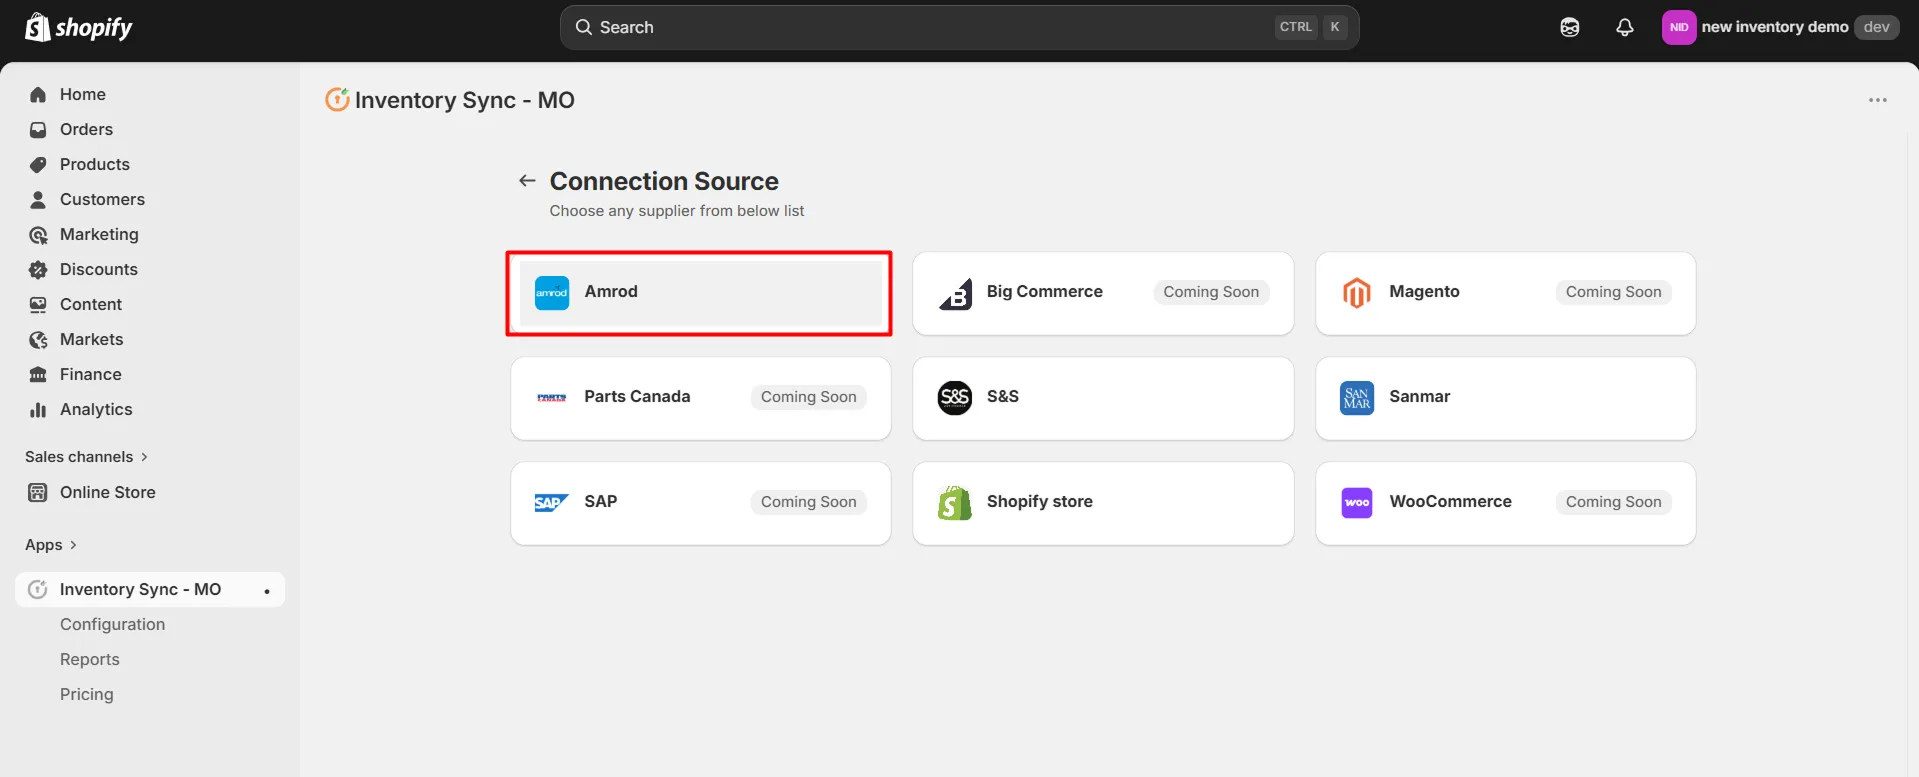Image resolution: width=1919 pixels, height=777 pixels.
Task: Click the Products tag icon
Action: pos(38,164)
